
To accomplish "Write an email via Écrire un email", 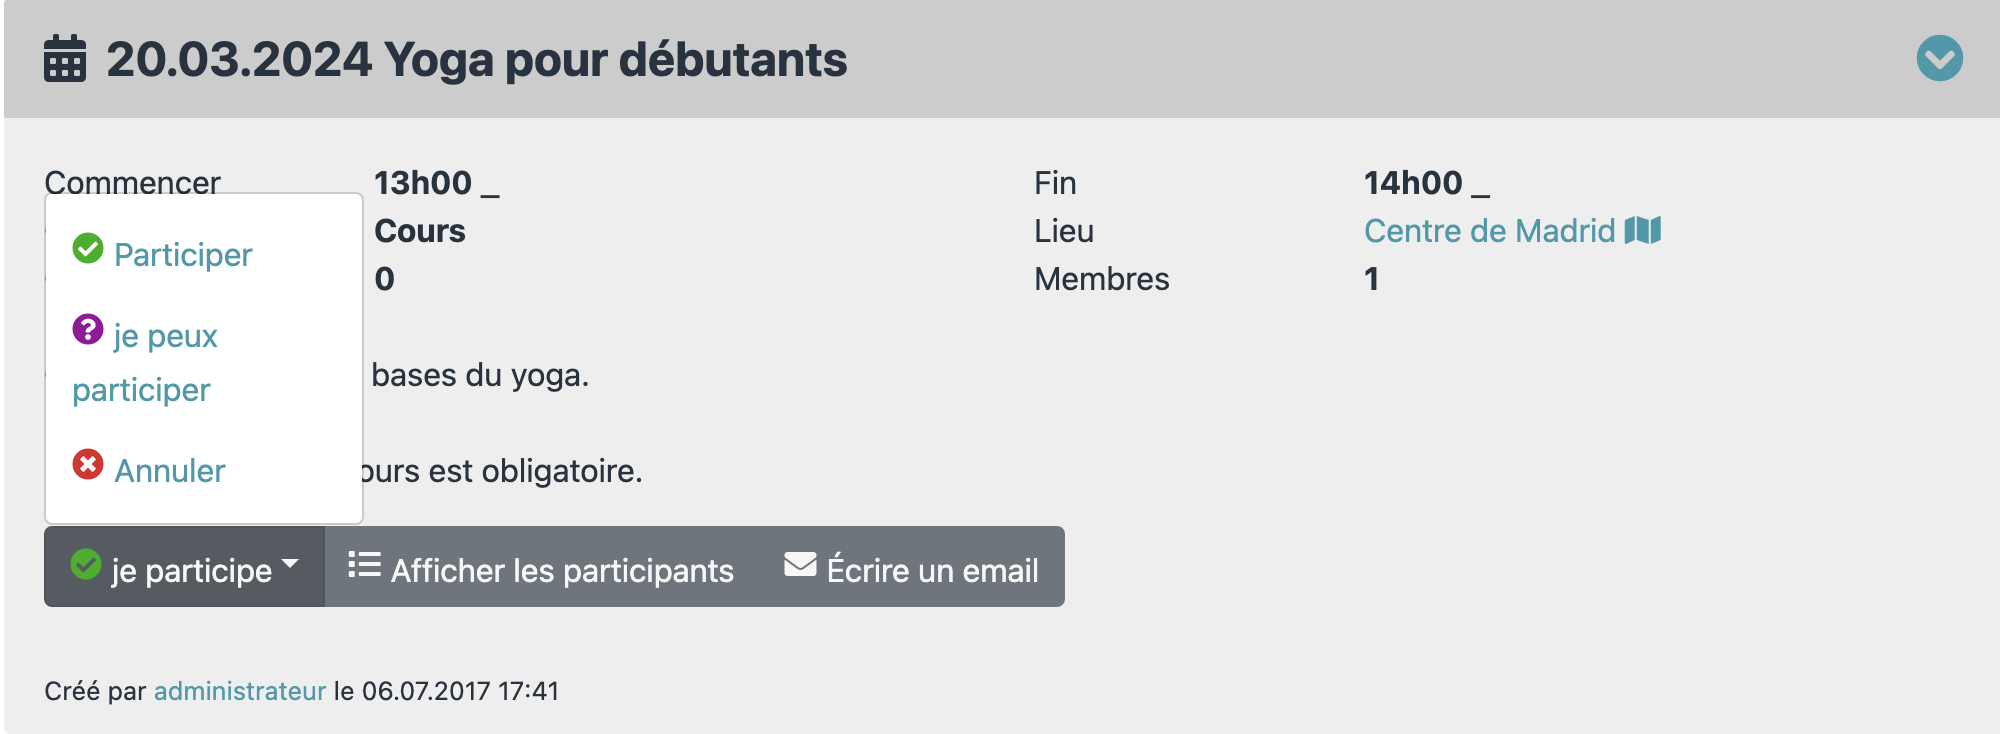I will coord(911,567).
